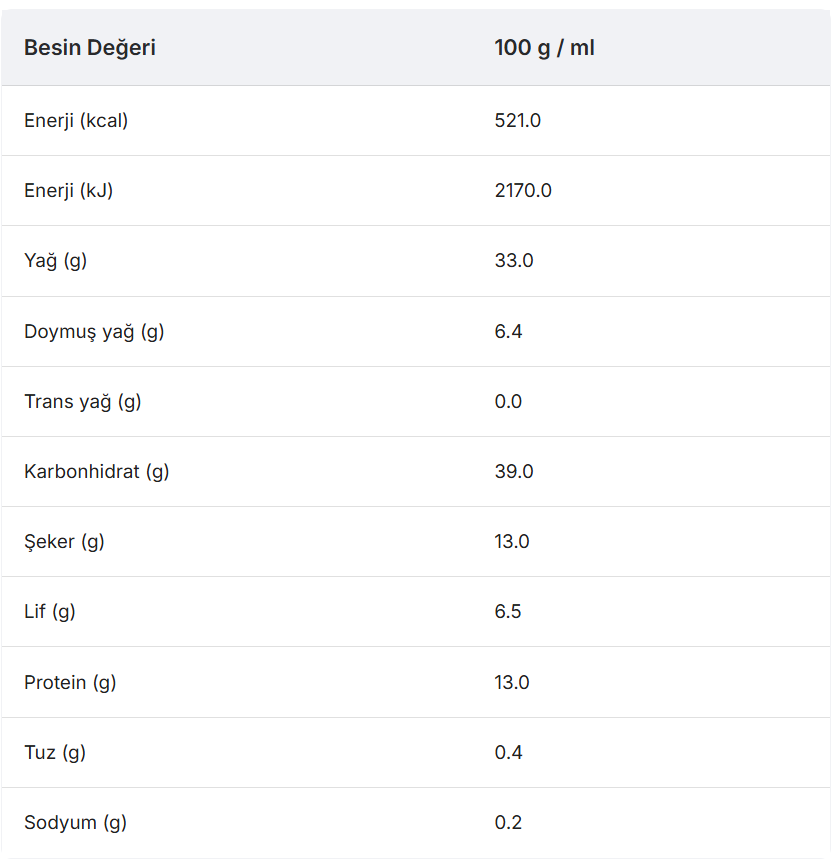Click the 2170.0 kJ value
Image resolution: width=831 pixels, height=865 pixels.
tap(523, 190)
